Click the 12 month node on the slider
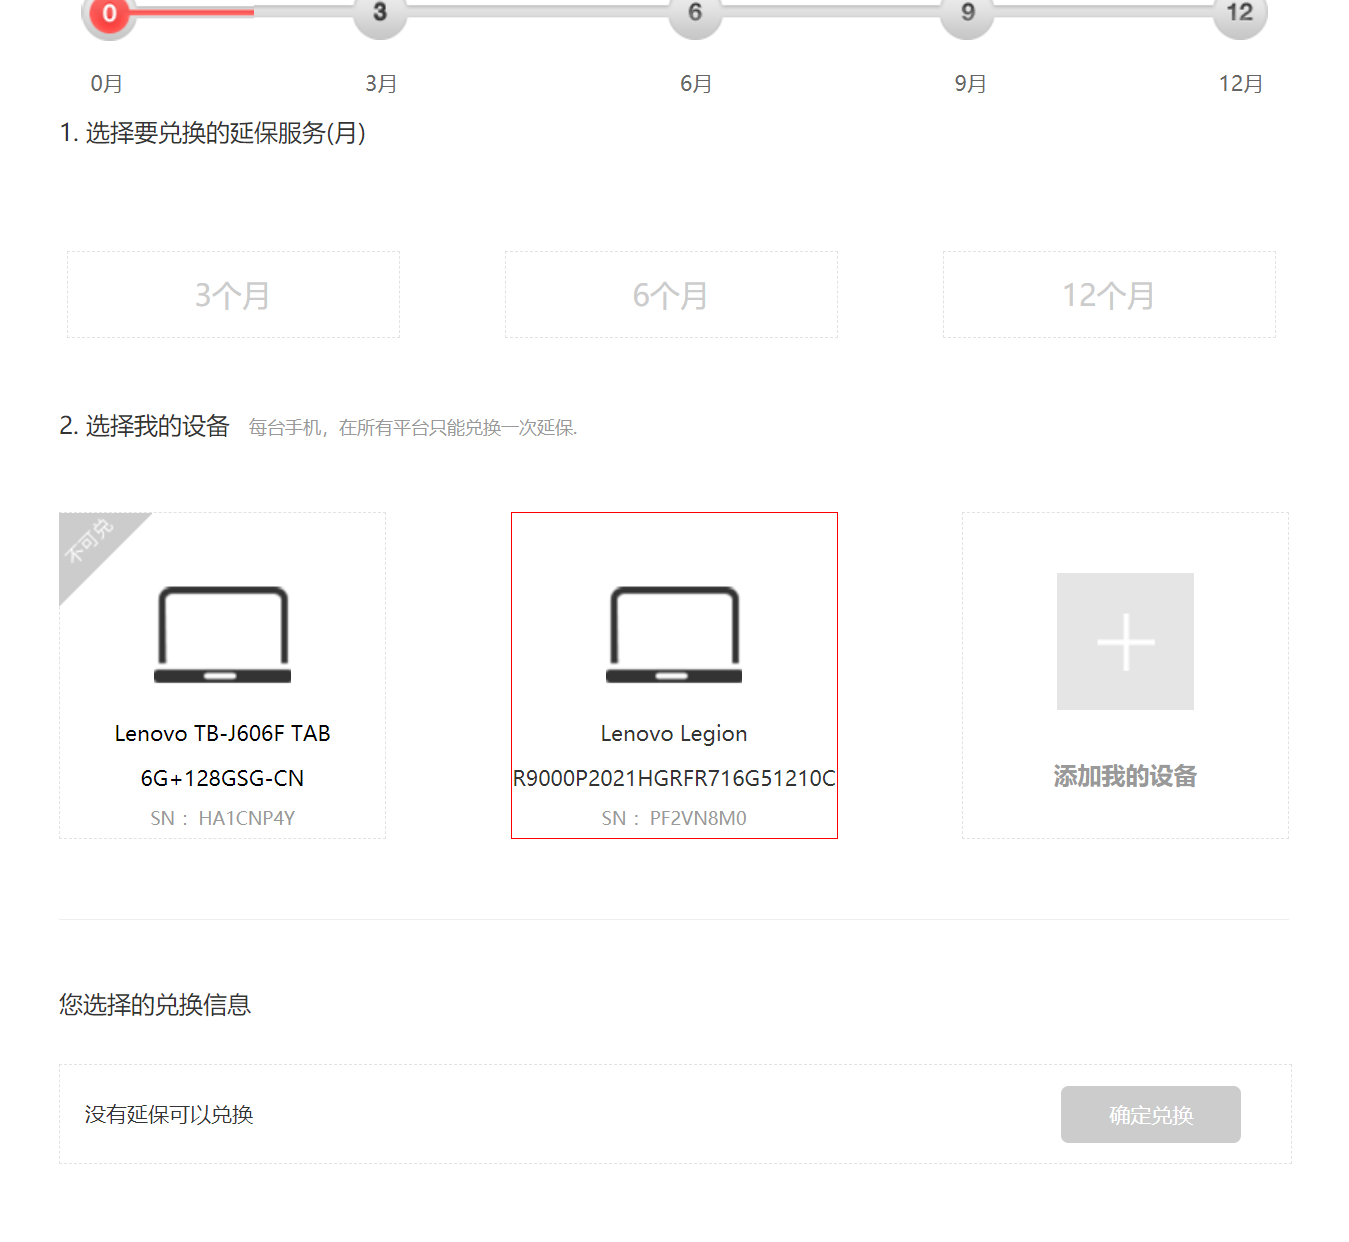Viewport: 1349px width, 1242px height. pos(1240,14)
